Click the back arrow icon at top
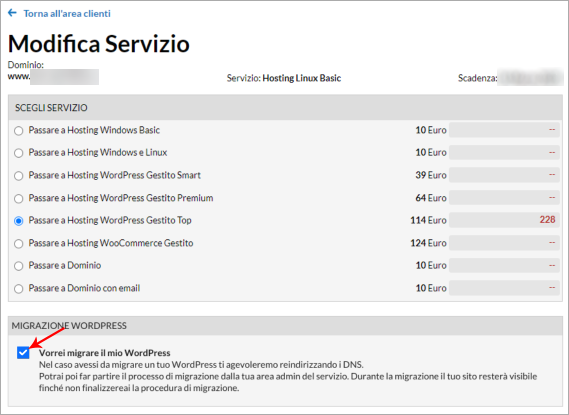This screenshot has width=569, height=415. coord(12,13)
